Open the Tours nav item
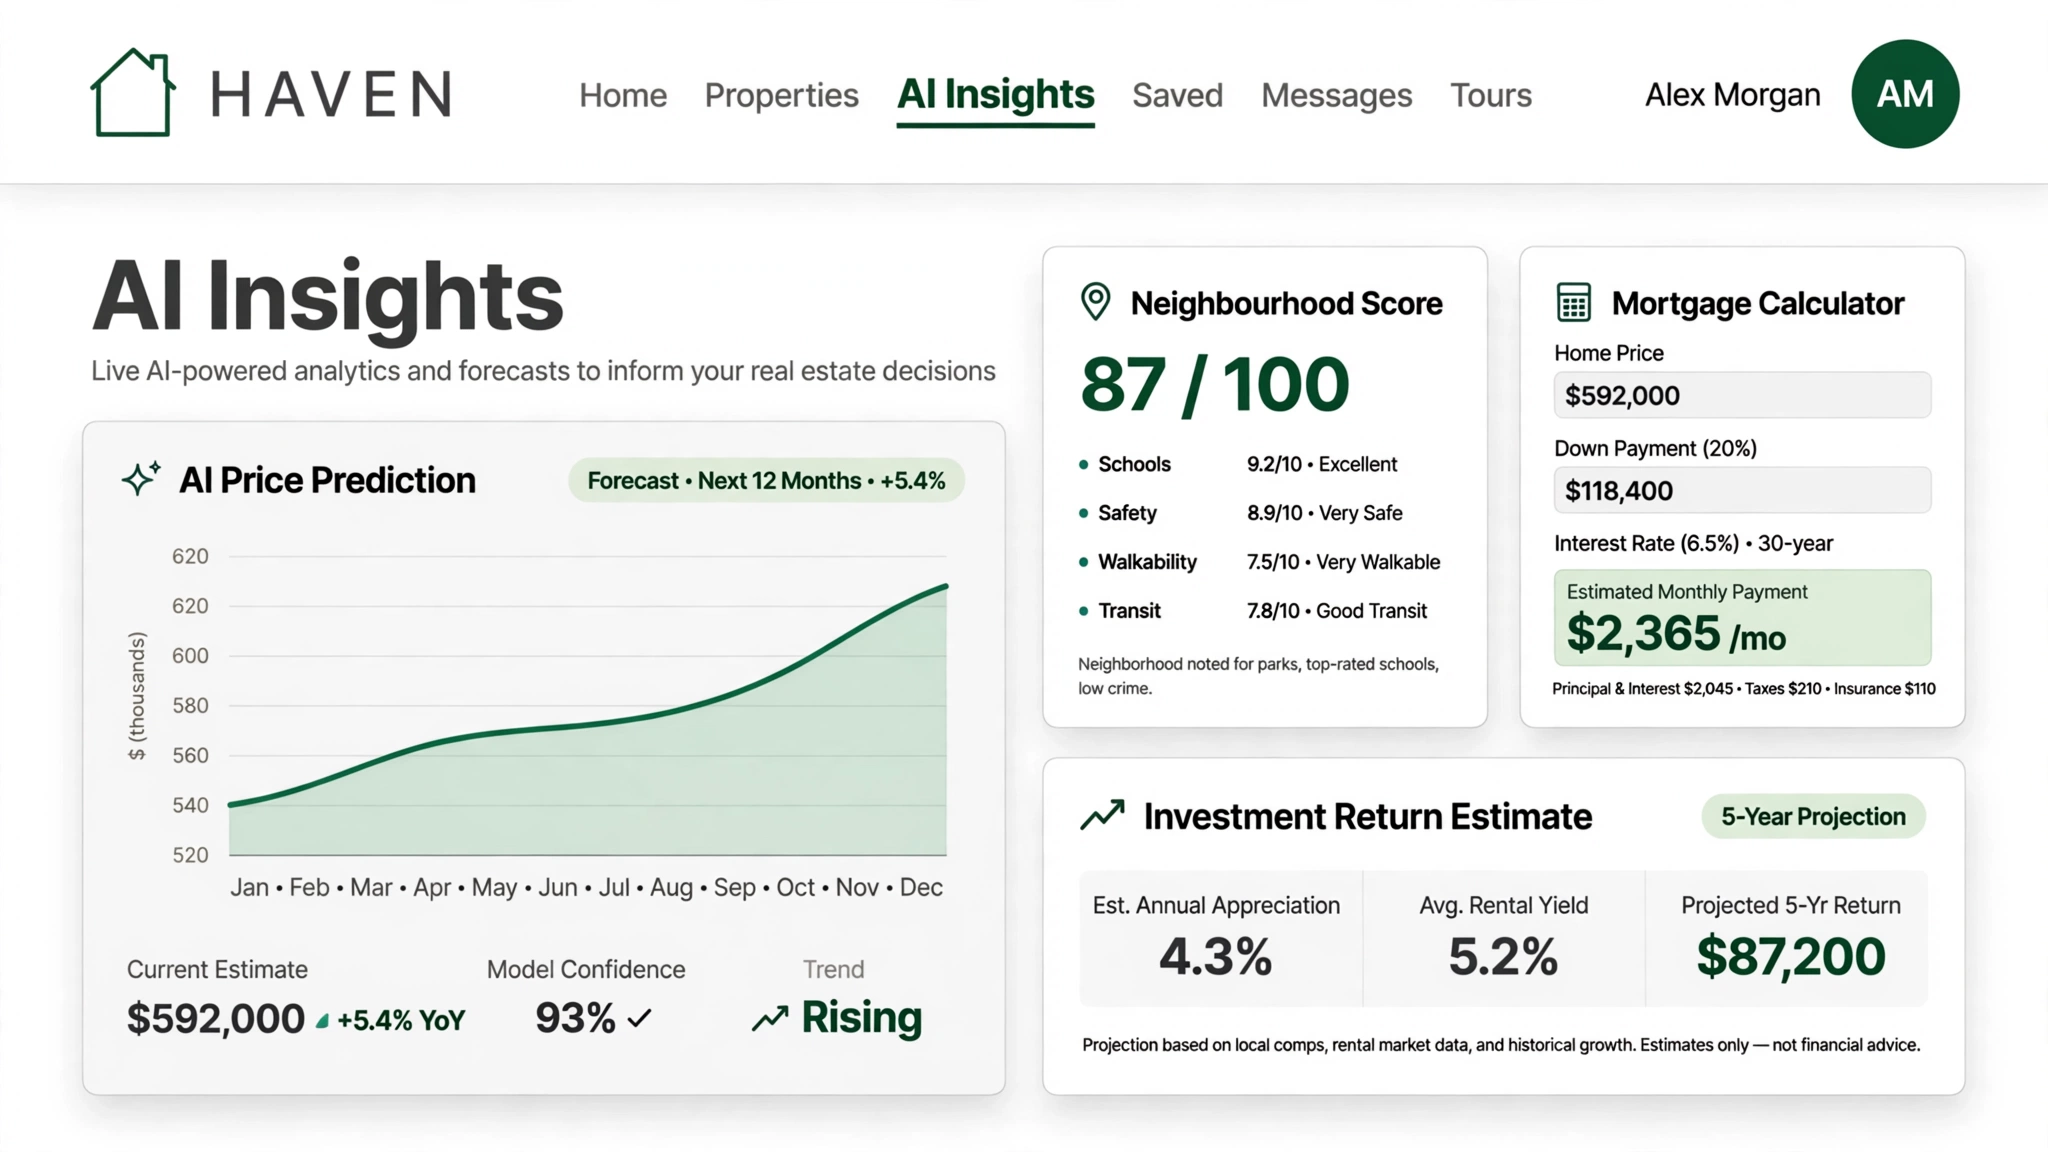Image resolution: width=2048 pixels, height=1152 pixels. [1491, 95]
